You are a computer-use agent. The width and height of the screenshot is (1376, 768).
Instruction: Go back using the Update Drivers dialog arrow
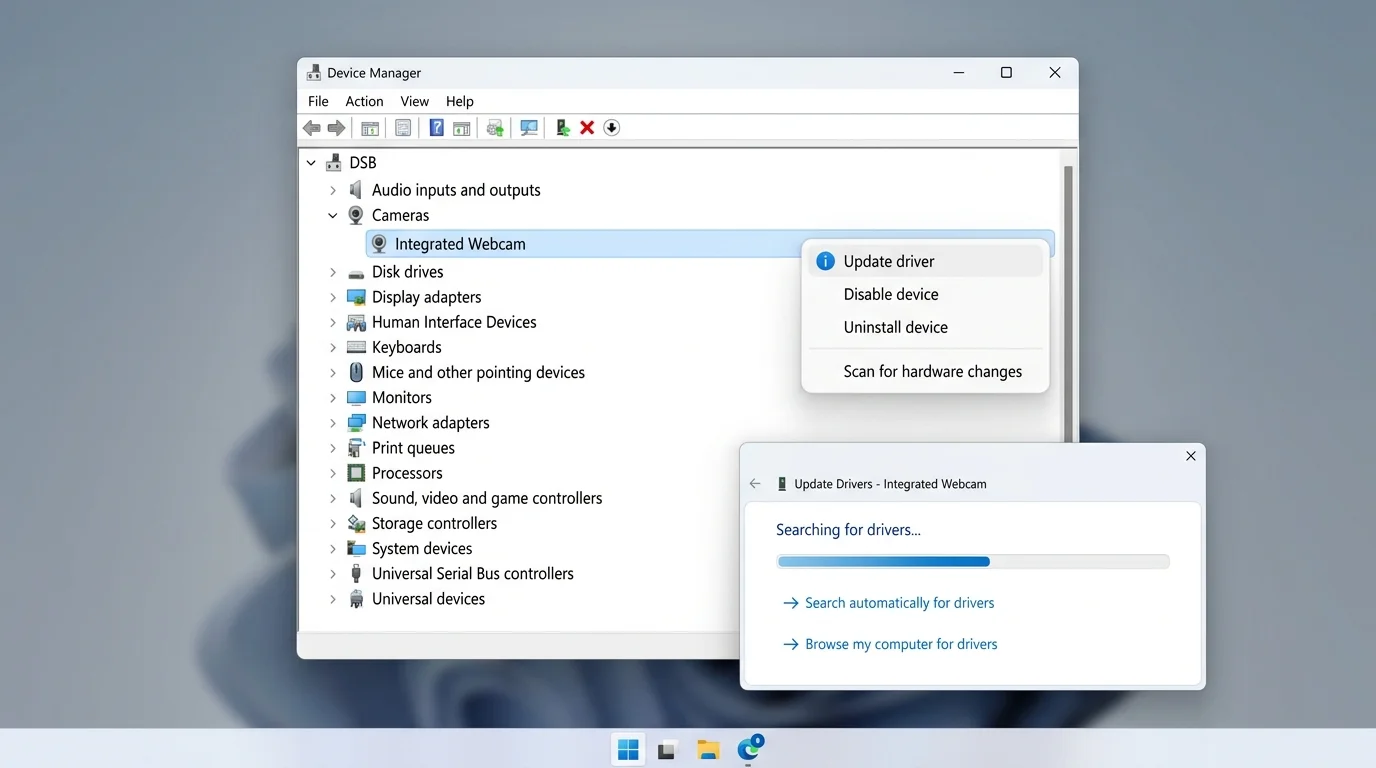pos(755,484)
